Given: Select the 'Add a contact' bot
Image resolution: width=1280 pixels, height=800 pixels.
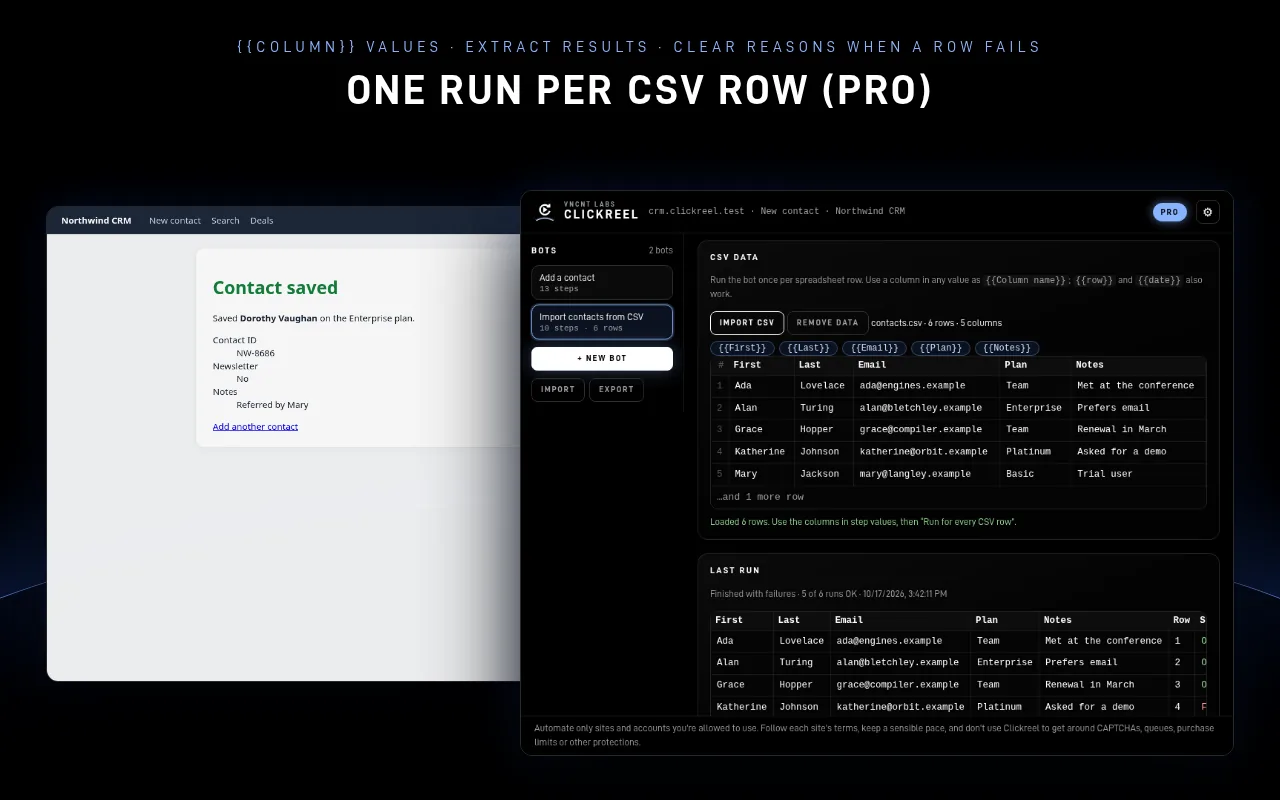Looking at the screenshot, I should (602, 282).
